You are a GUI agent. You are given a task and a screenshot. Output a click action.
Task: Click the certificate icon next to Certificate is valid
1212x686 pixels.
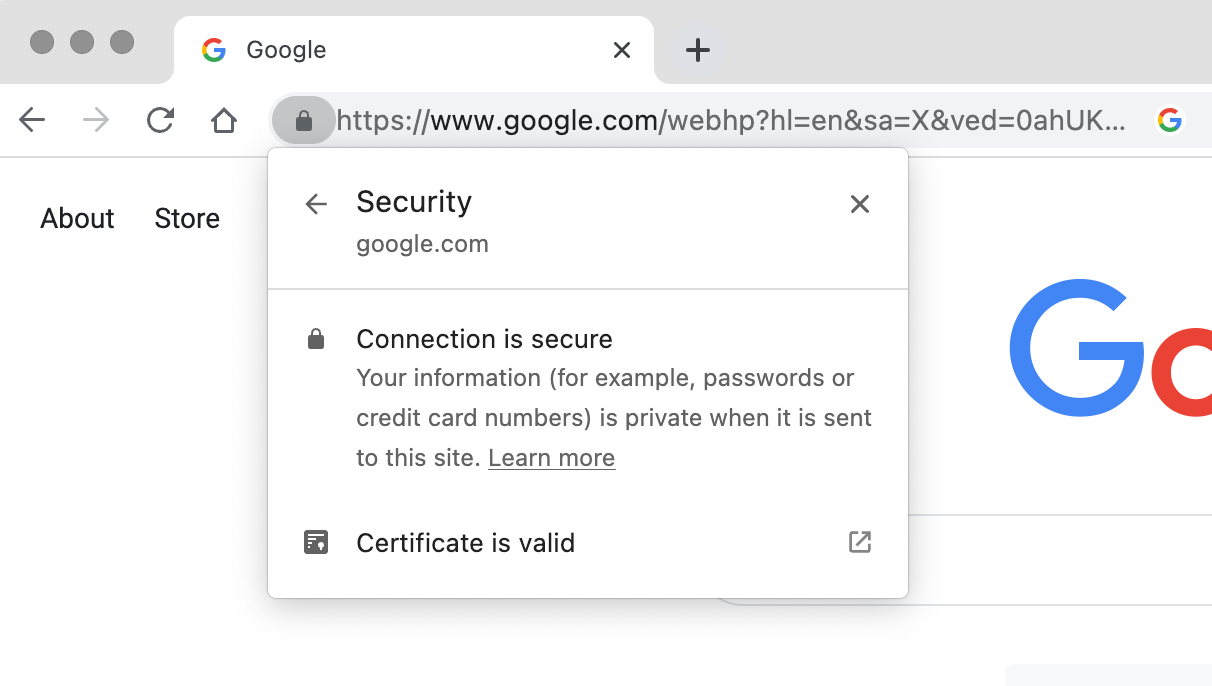[x=315, y=542]
